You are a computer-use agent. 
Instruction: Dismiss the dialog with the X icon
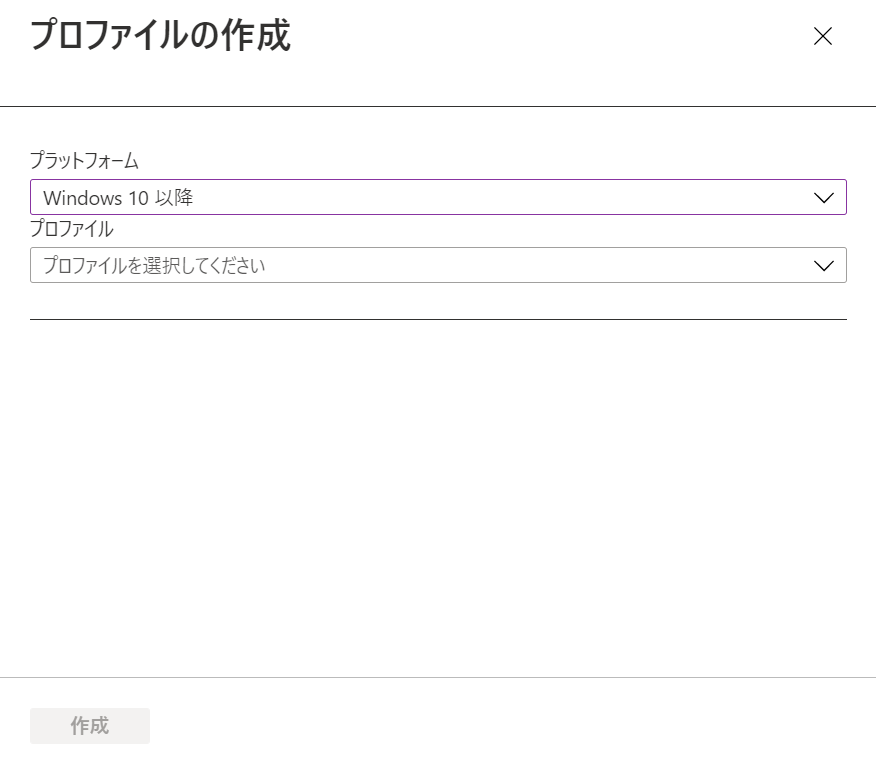tap(822, 36)
